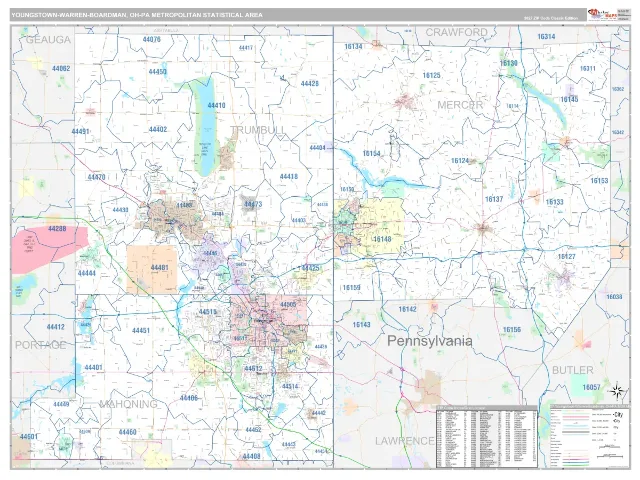Click ZIP code 44408
The image size is (640, 480).
point(251,456)
